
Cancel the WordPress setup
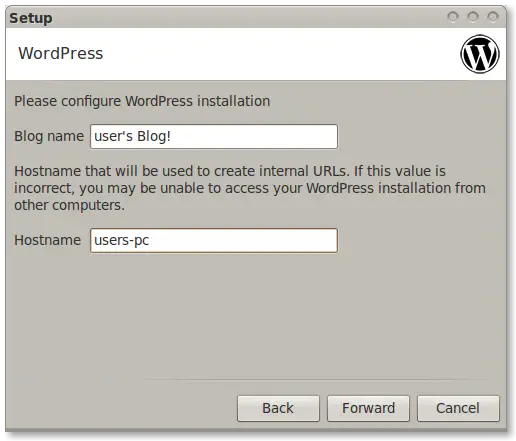point(458,408)
